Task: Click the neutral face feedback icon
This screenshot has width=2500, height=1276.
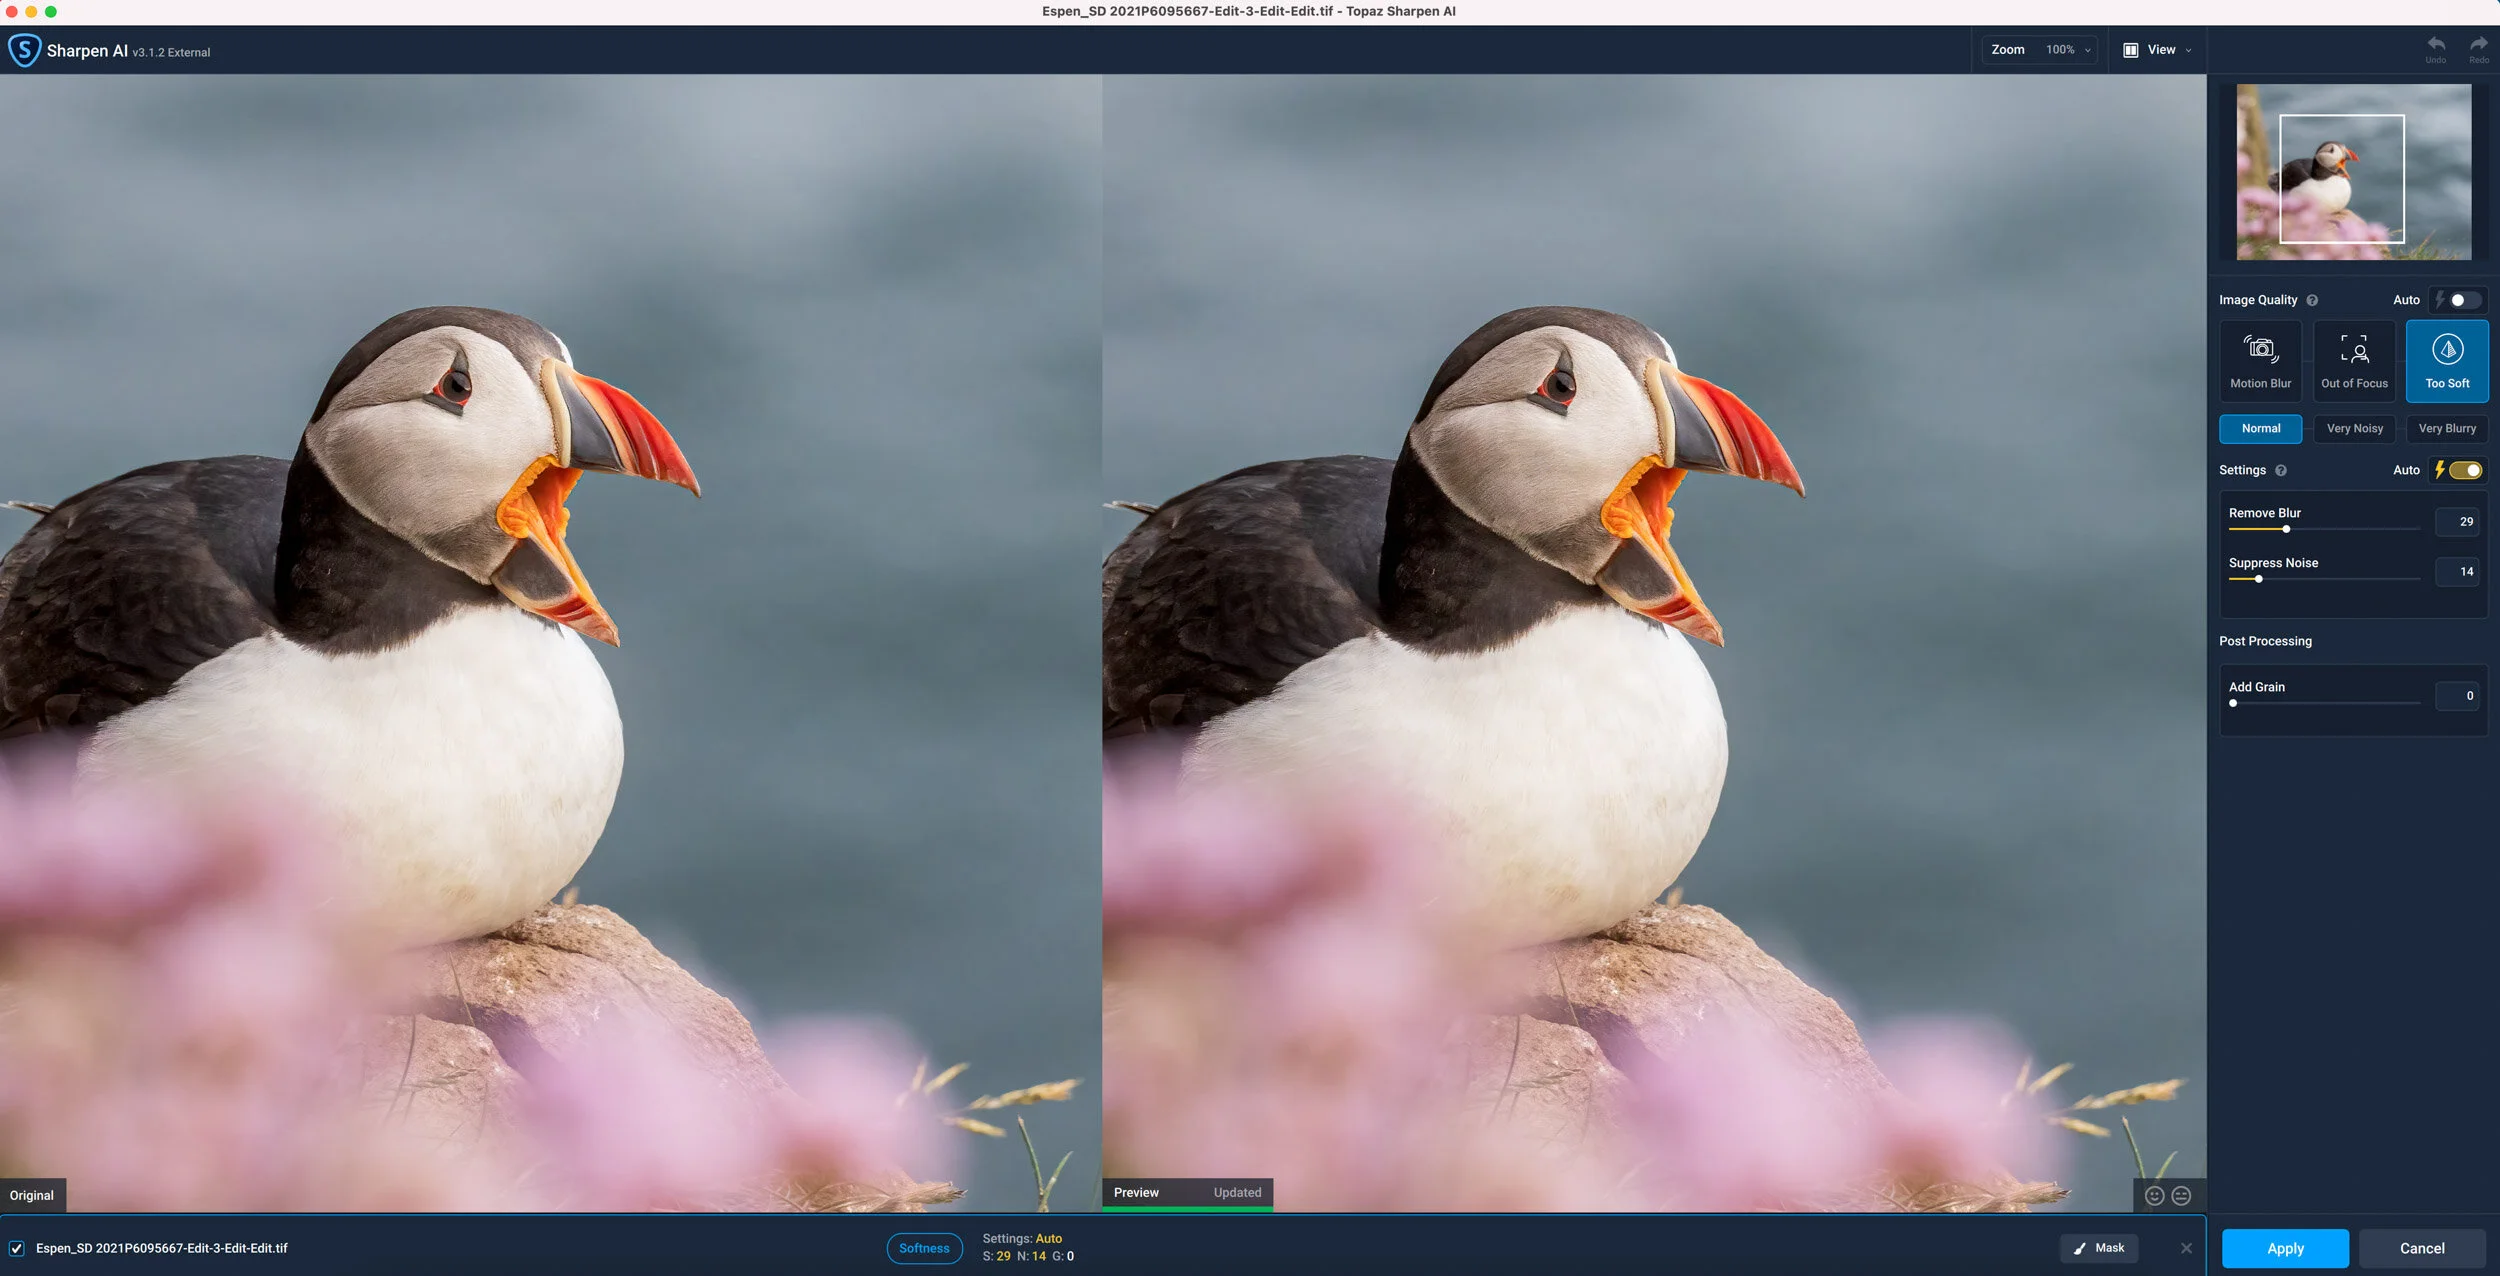Action: click(x=2179, y=1195)
